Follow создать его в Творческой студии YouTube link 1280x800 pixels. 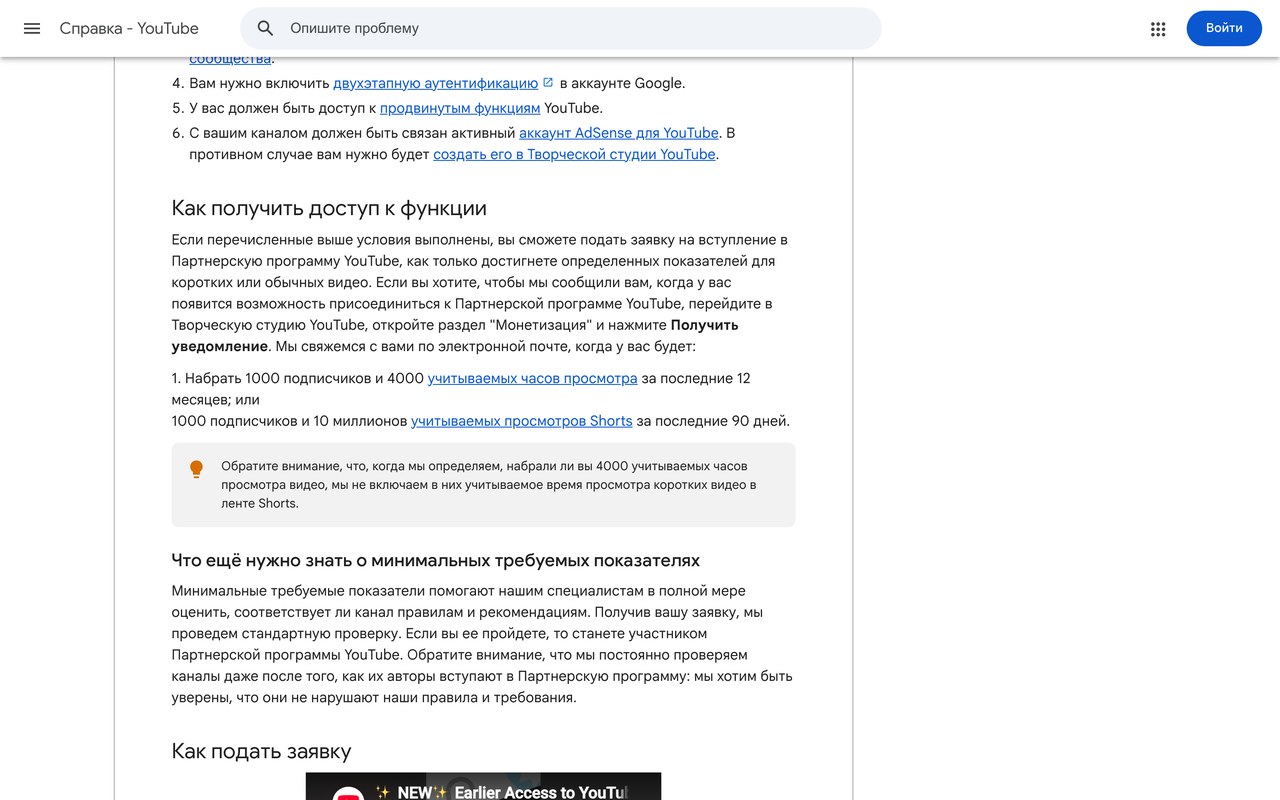[574, 154]
